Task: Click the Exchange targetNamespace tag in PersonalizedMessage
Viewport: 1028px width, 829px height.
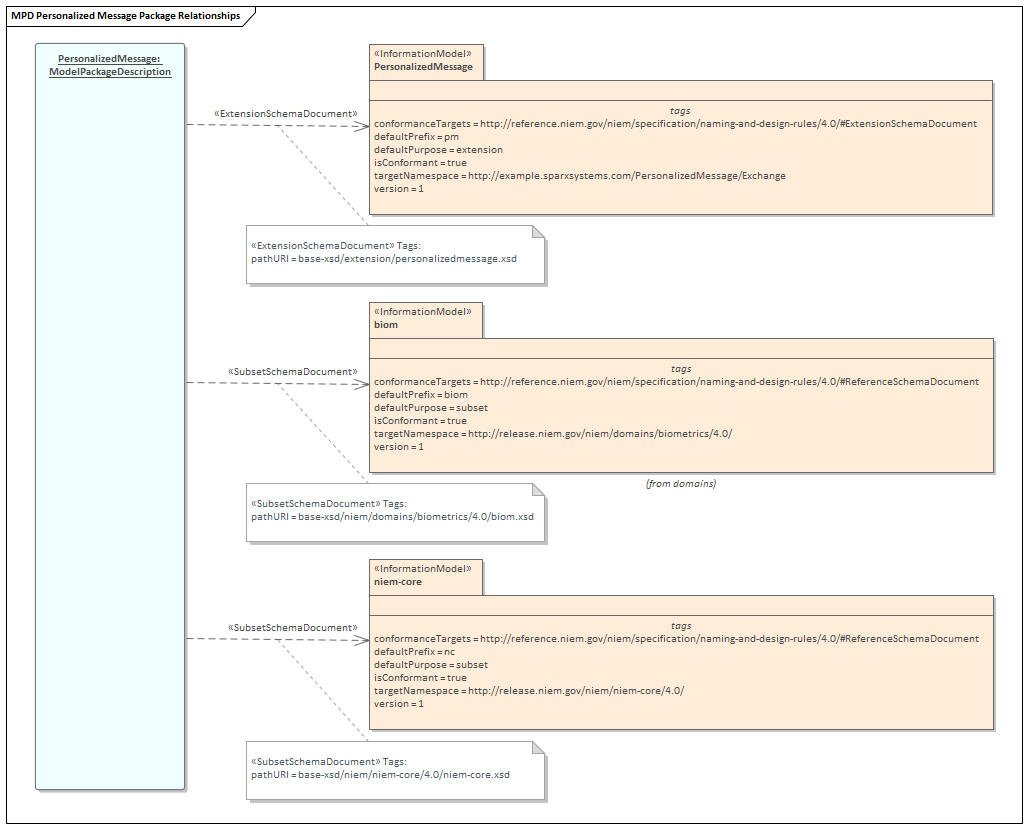Action: click(x=579, y=176)
